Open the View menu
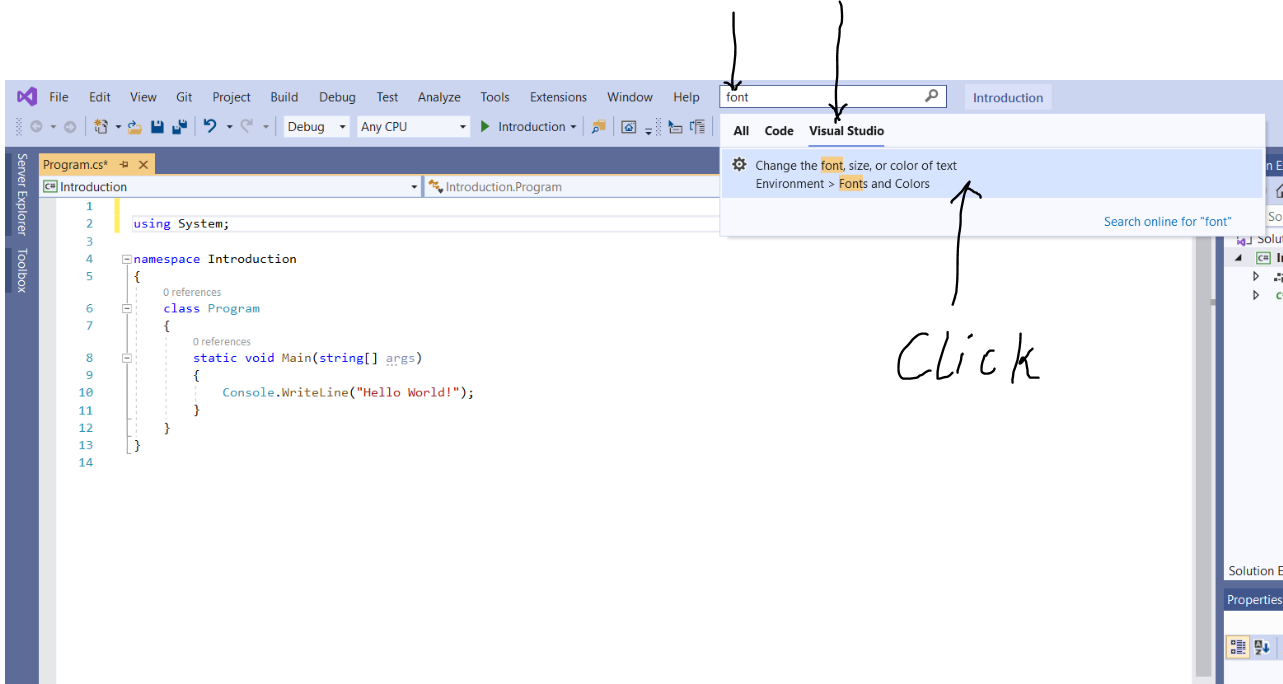The image size is (1283, 684). [143, 97]
